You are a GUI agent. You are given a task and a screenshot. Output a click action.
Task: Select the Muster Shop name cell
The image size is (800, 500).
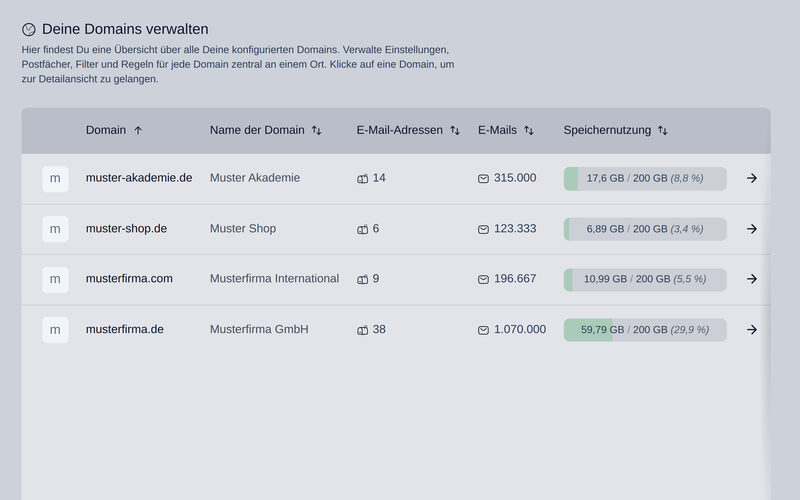(x=243, y=229)
